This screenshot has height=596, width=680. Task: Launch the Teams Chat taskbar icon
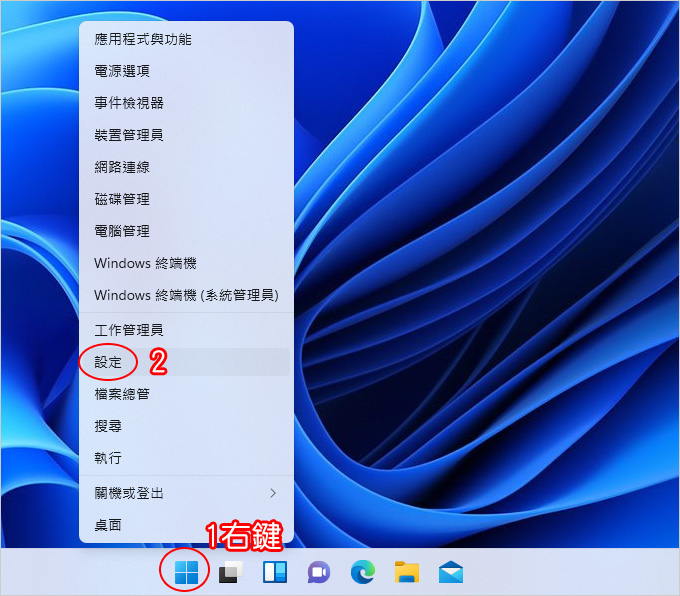(319, 572)
